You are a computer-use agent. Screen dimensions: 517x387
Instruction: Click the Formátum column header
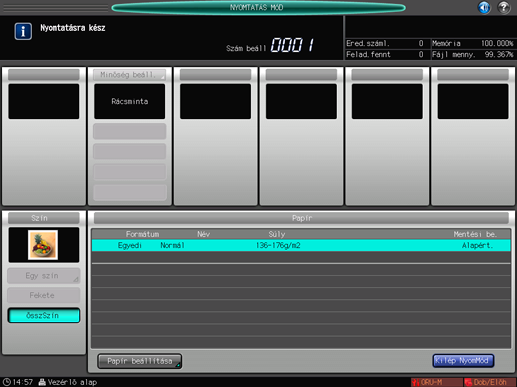[142, 234]
